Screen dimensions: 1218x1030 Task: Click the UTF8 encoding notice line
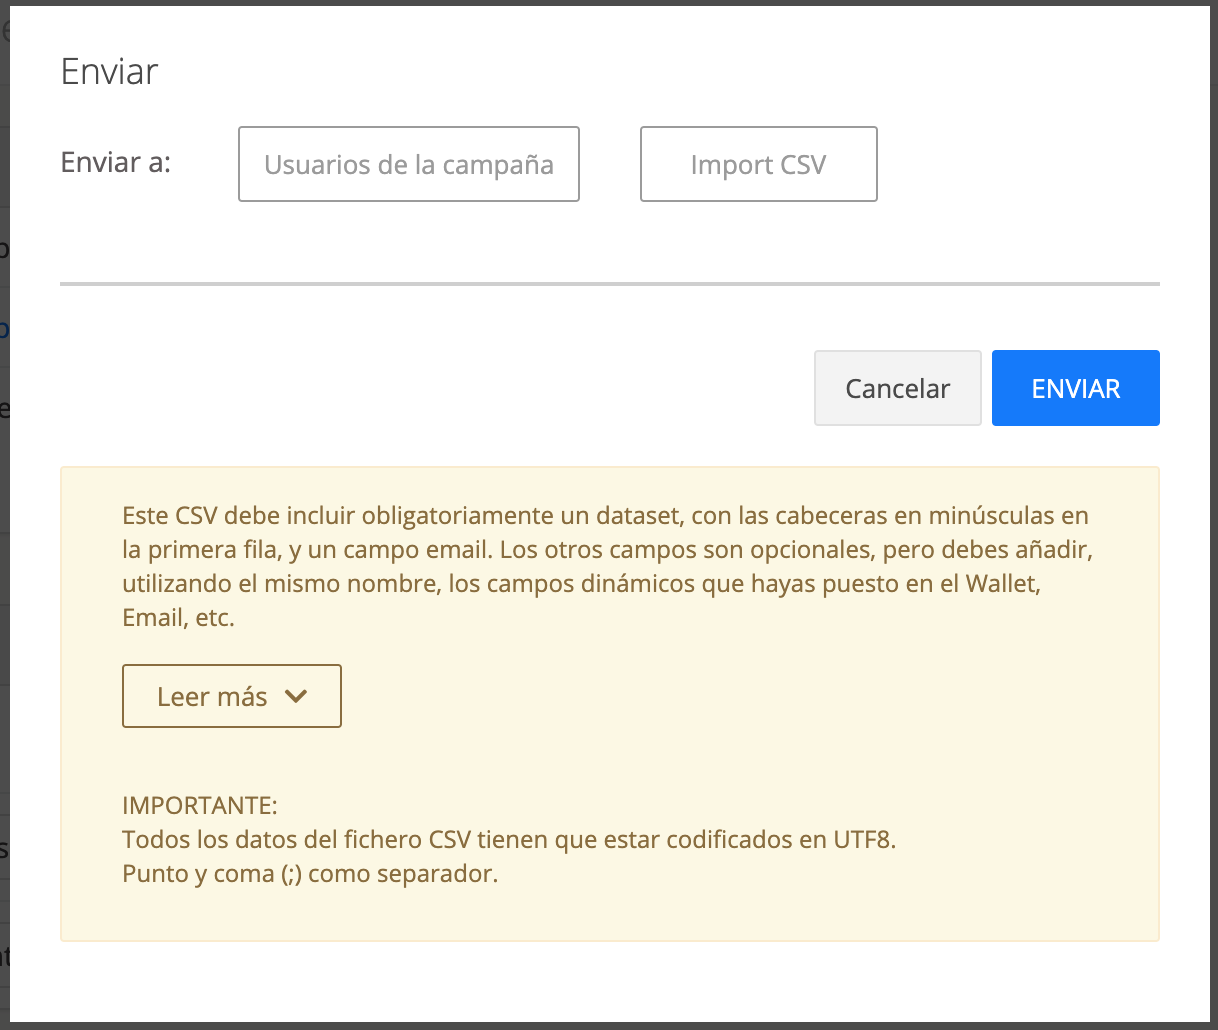pyautogui.click(x=508, y=839)
